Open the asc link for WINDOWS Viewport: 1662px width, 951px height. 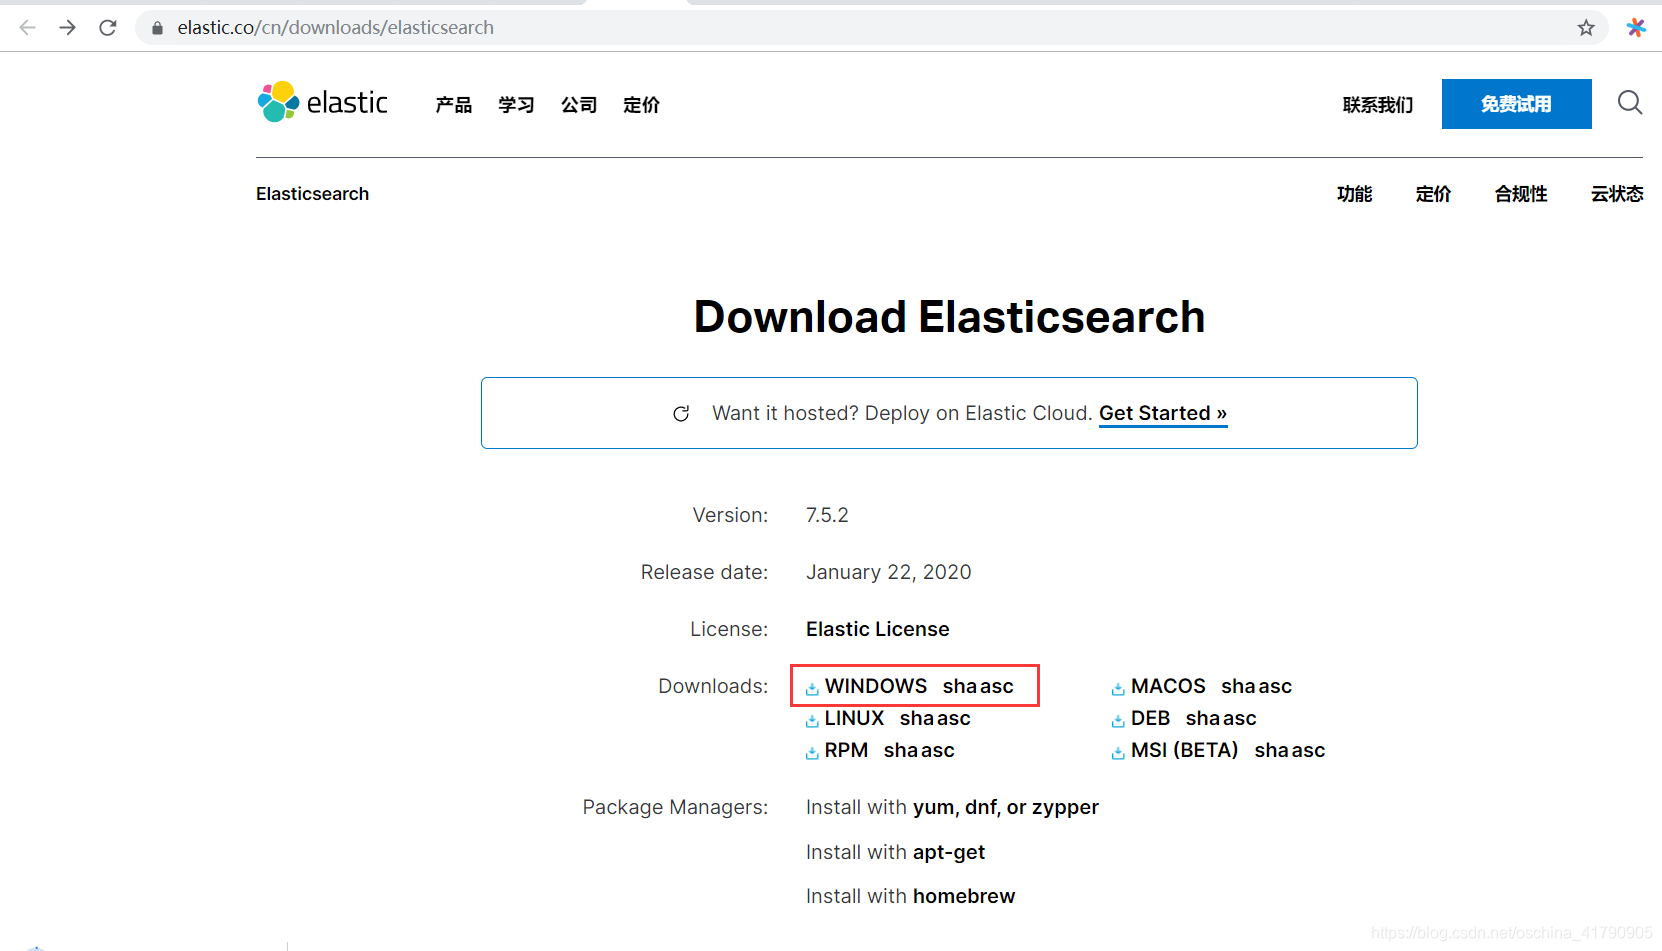point(997,686)
